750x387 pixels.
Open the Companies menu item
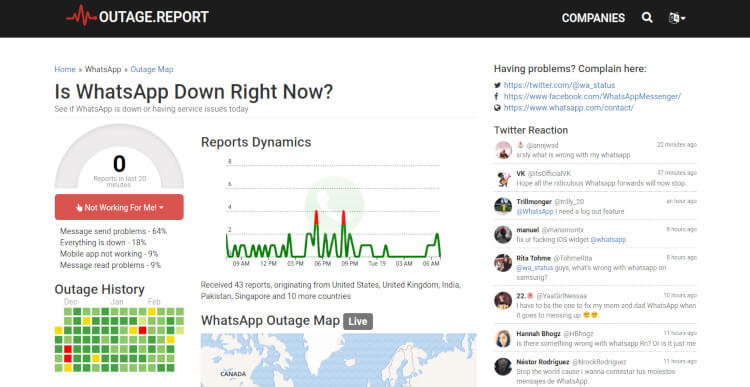coord(593,18)
